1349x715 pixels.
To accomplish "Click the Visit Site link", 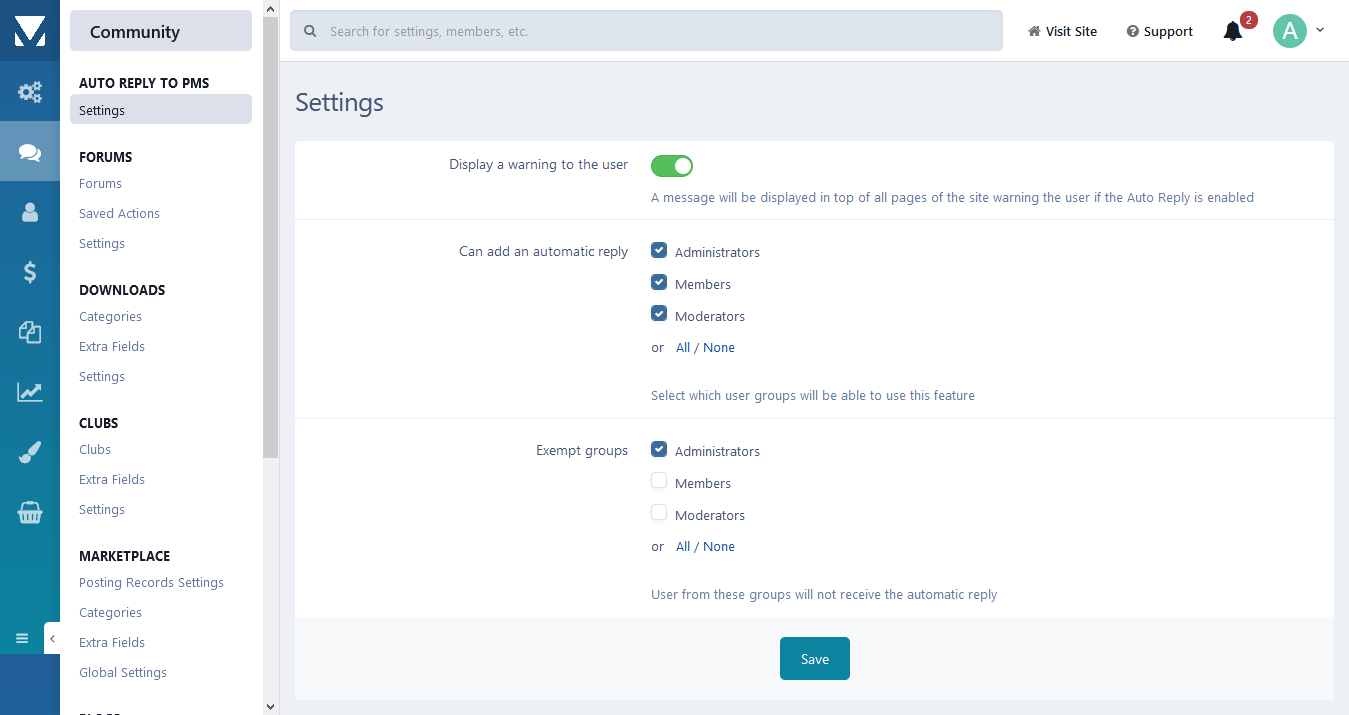I will pos(1062,31).
